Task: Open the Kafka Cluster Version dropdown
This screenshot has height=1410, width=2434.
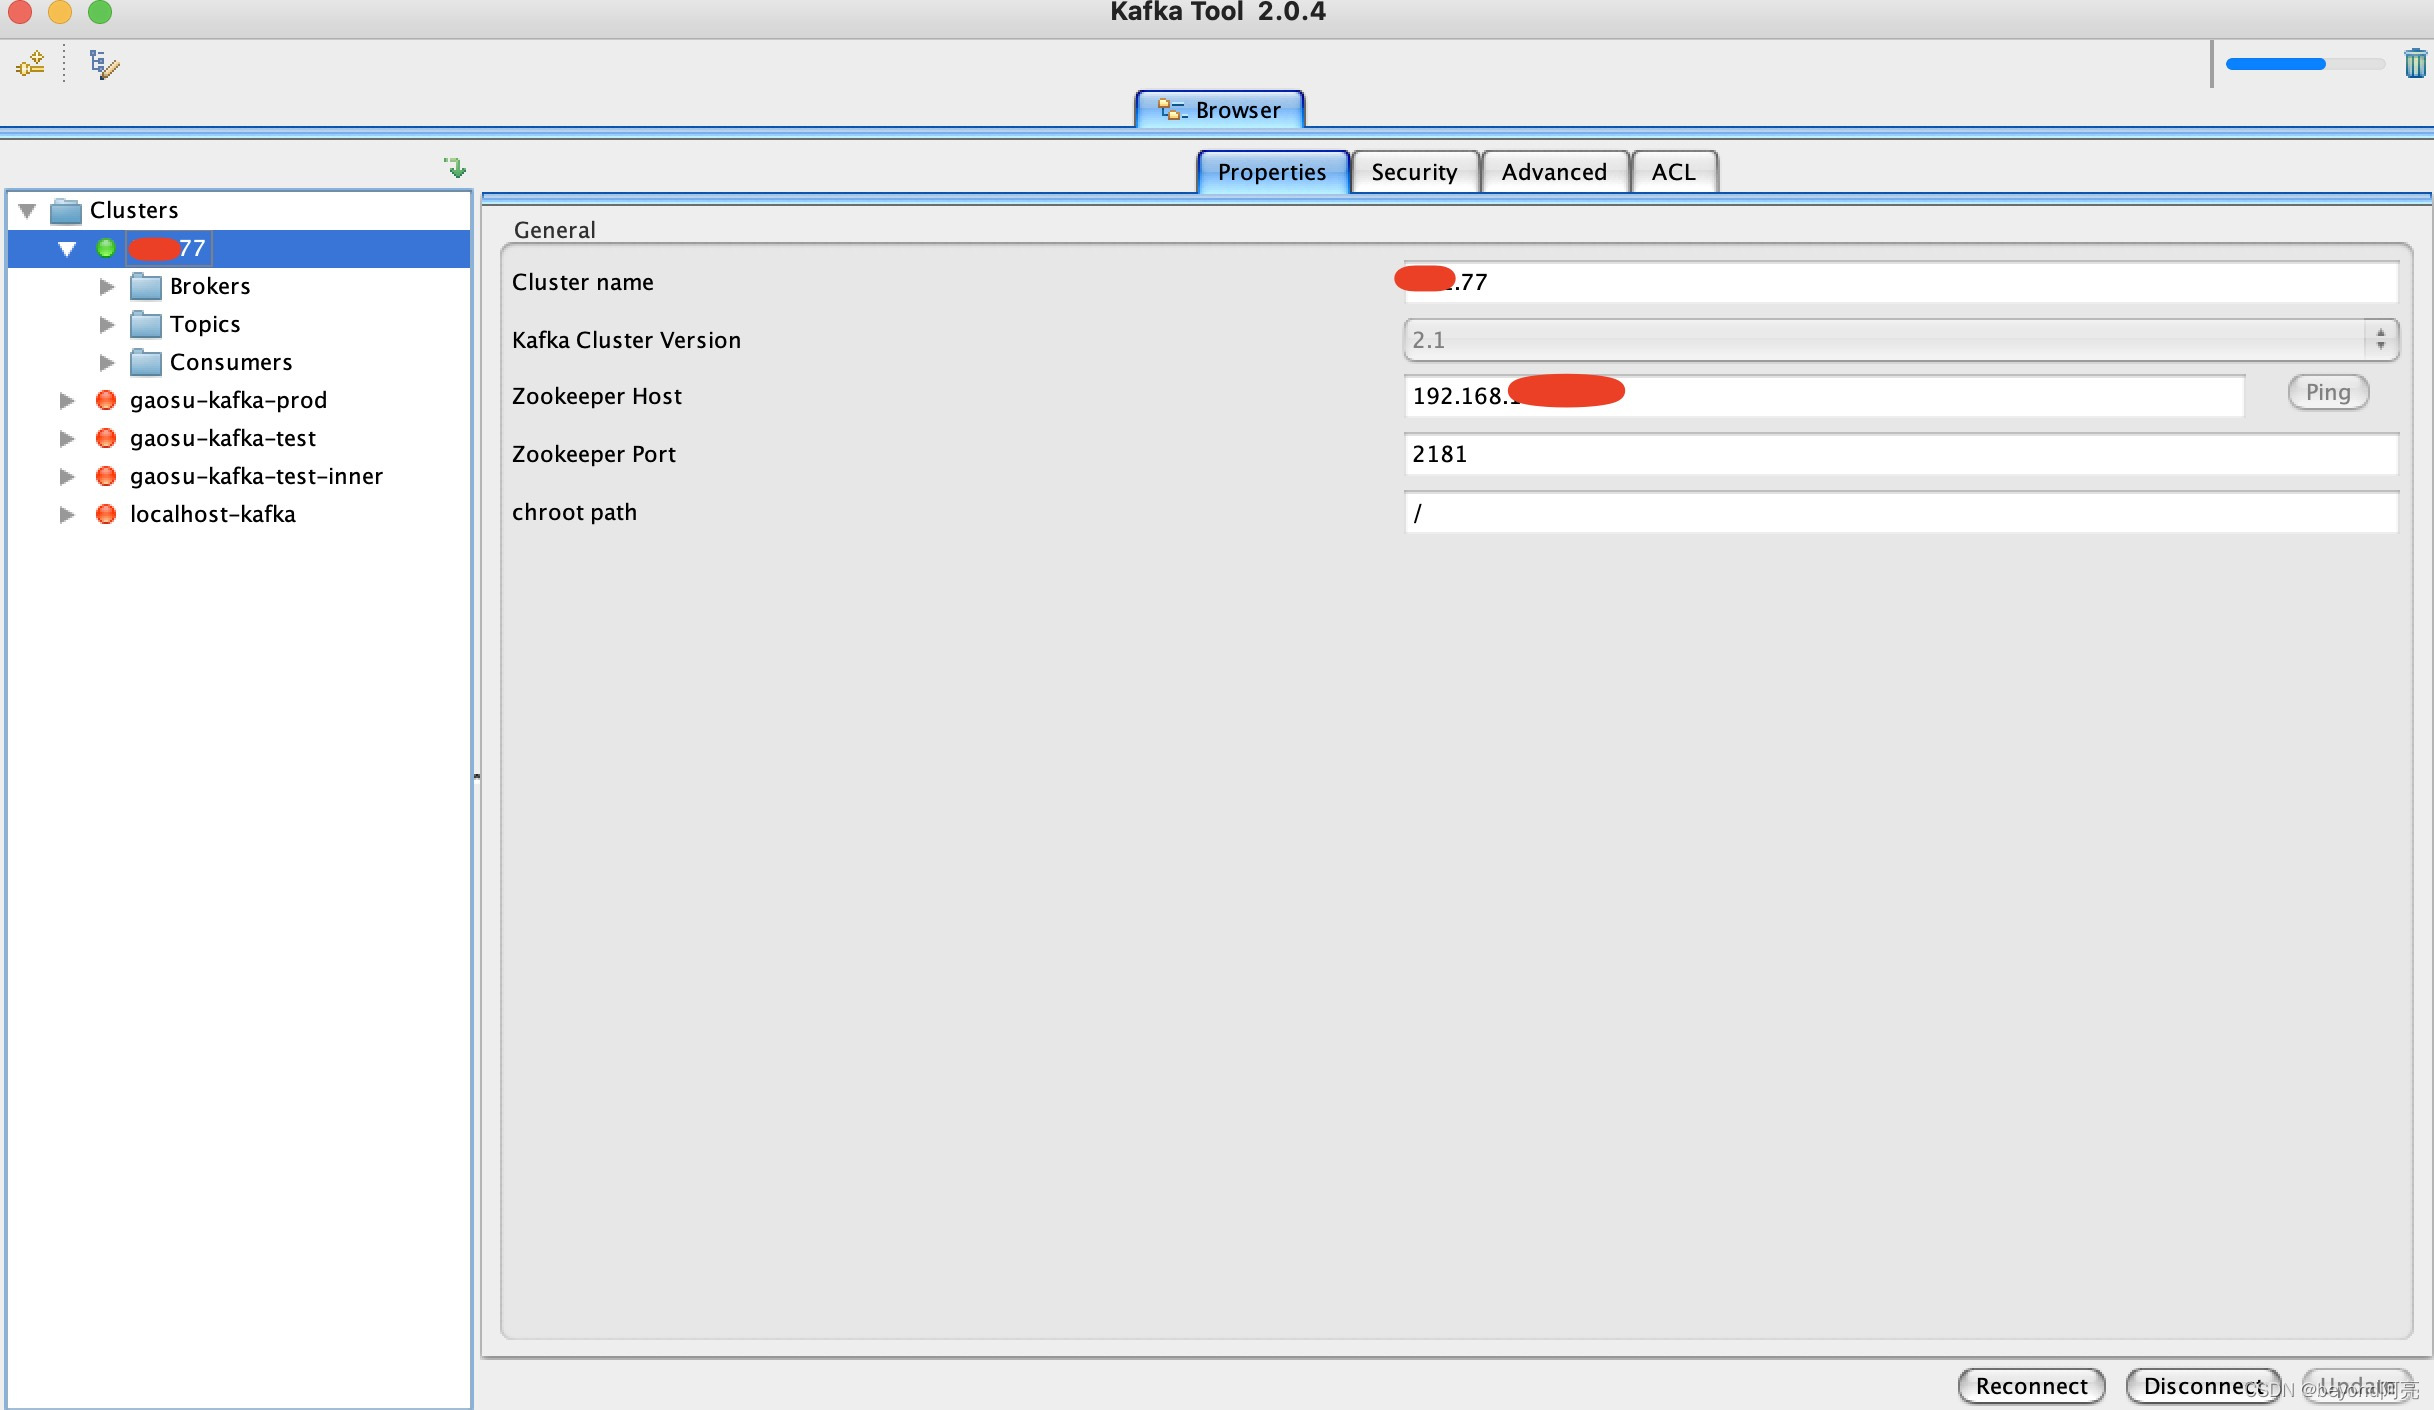Action: click(x=2384, y=339)
